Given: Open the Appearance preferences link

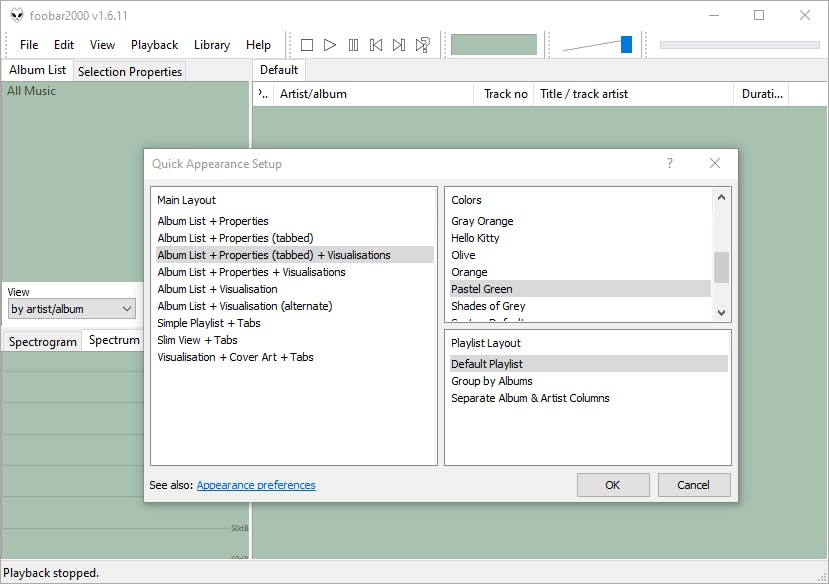Looking at the screenshot, I should pos(256,485).
